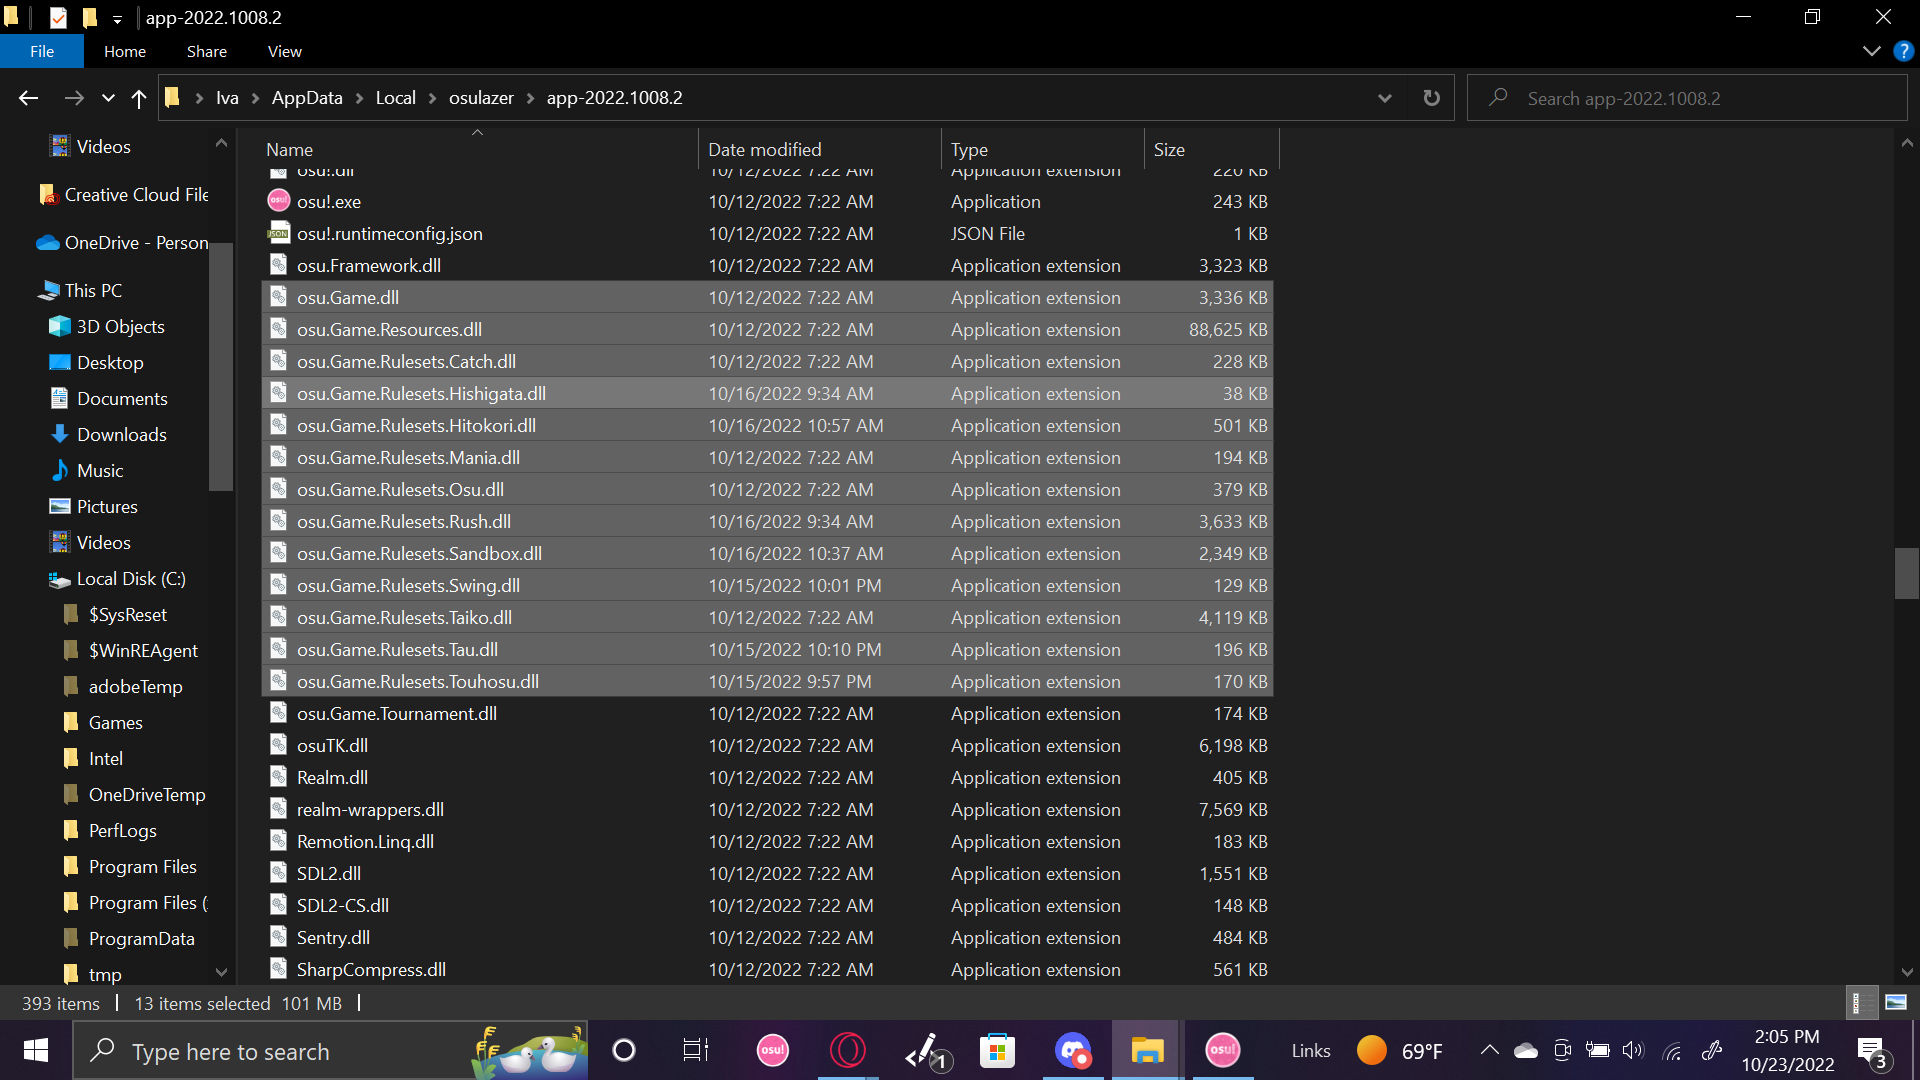Collapse the Local Disk (C:) tree node

coord(38,579)
